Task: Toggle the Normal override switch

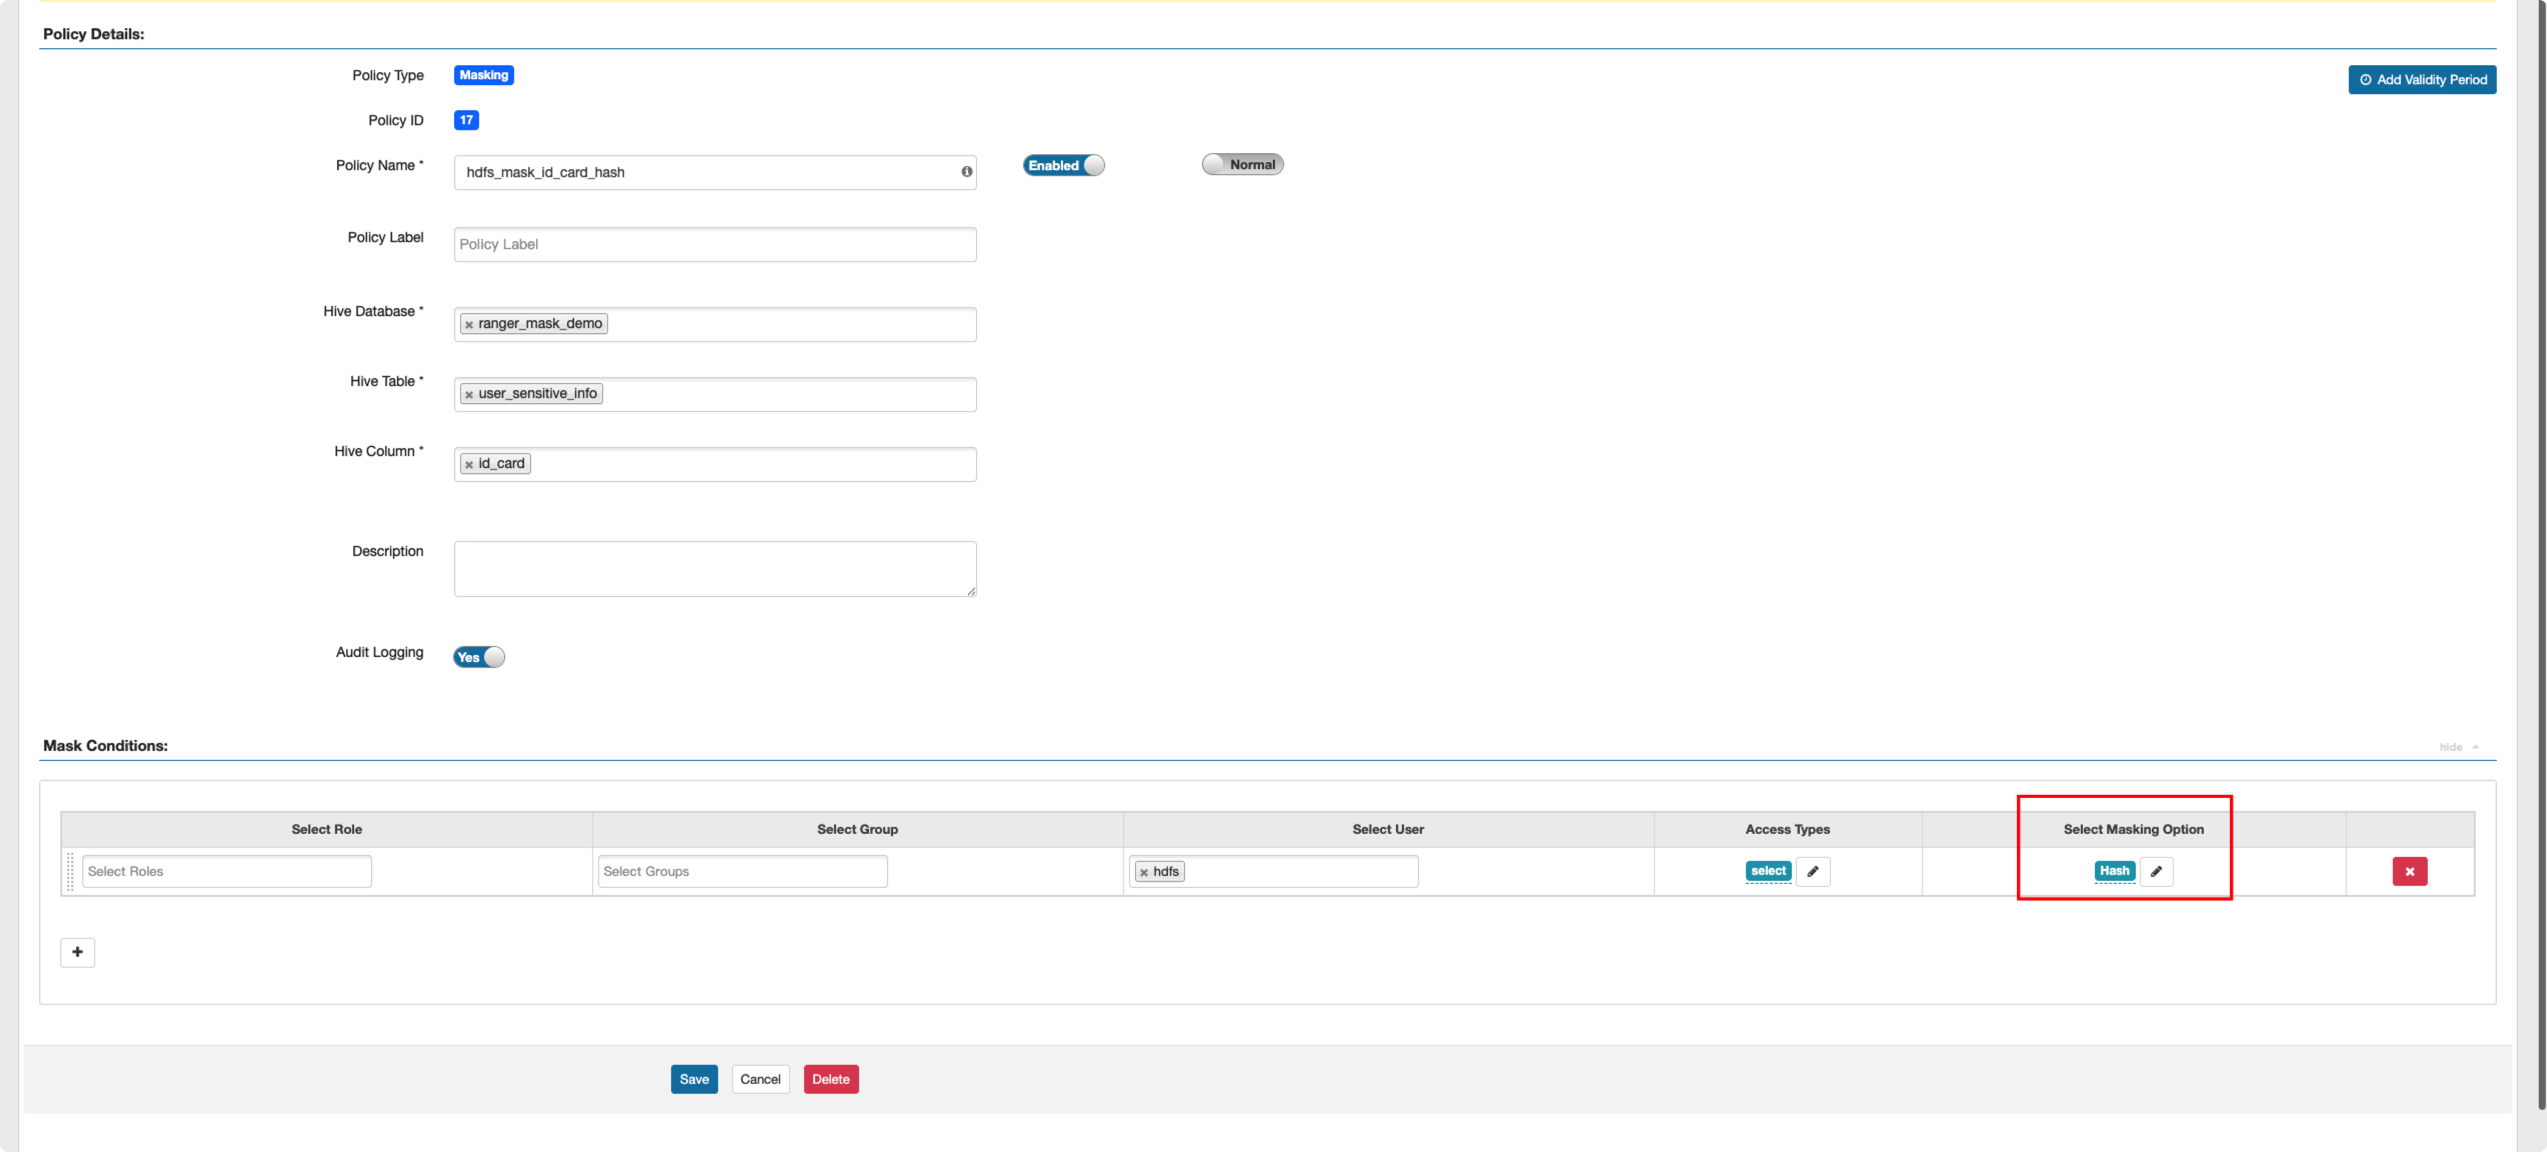Action: (x=1242, y=164)
